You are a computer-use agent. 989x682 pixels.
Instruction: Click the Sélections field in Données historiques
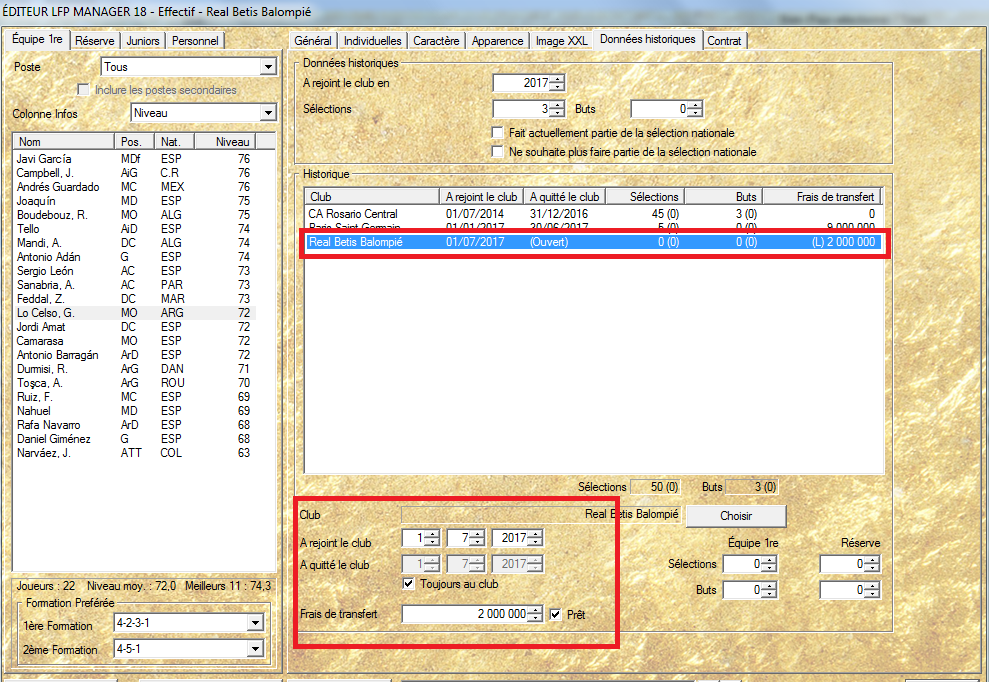pyautogui.click(x=529, y=109)
